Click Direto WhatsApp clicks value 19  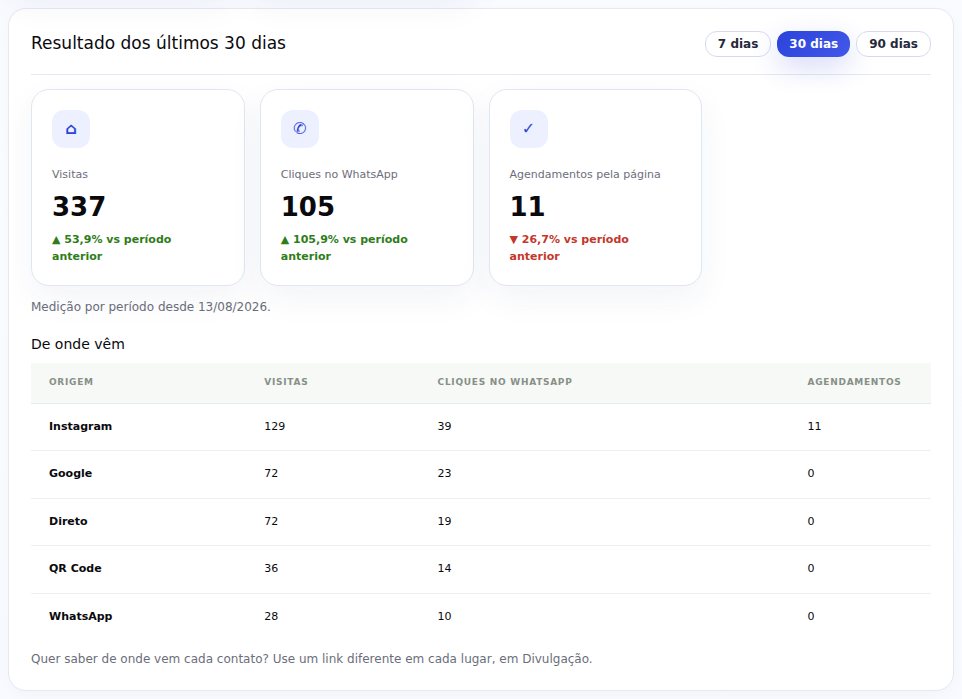(444, 521)
